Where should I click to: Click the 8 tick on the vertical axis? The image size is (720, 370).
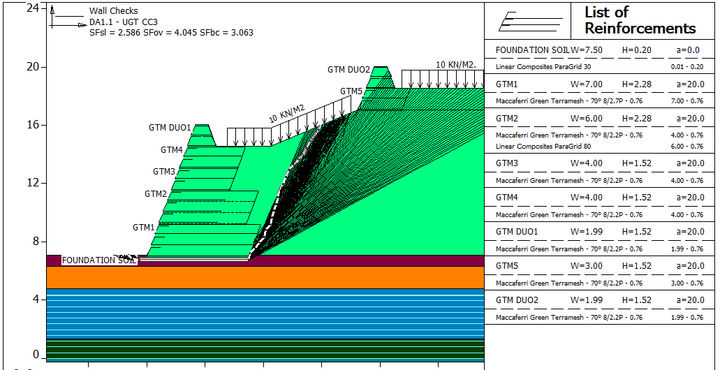[x=36, y=241]
